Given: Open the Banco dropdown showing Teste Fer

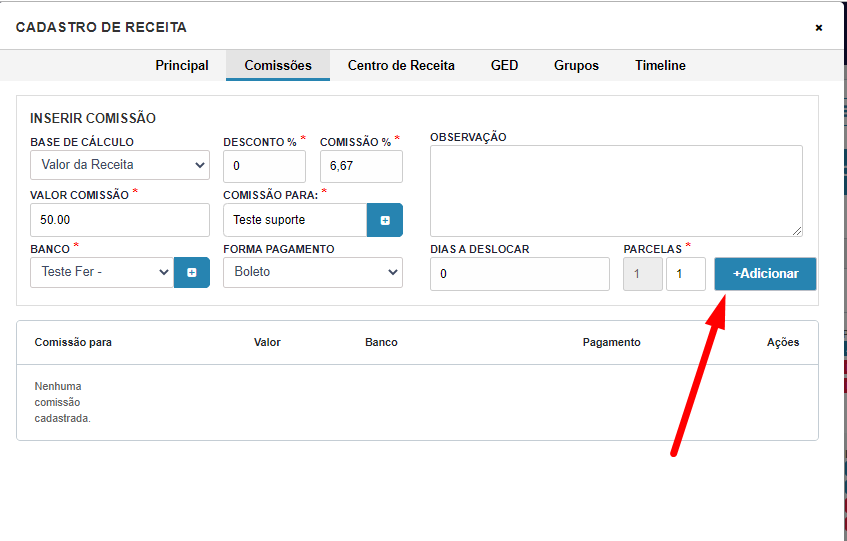Looking at the screenshot, I should [102, 273].
